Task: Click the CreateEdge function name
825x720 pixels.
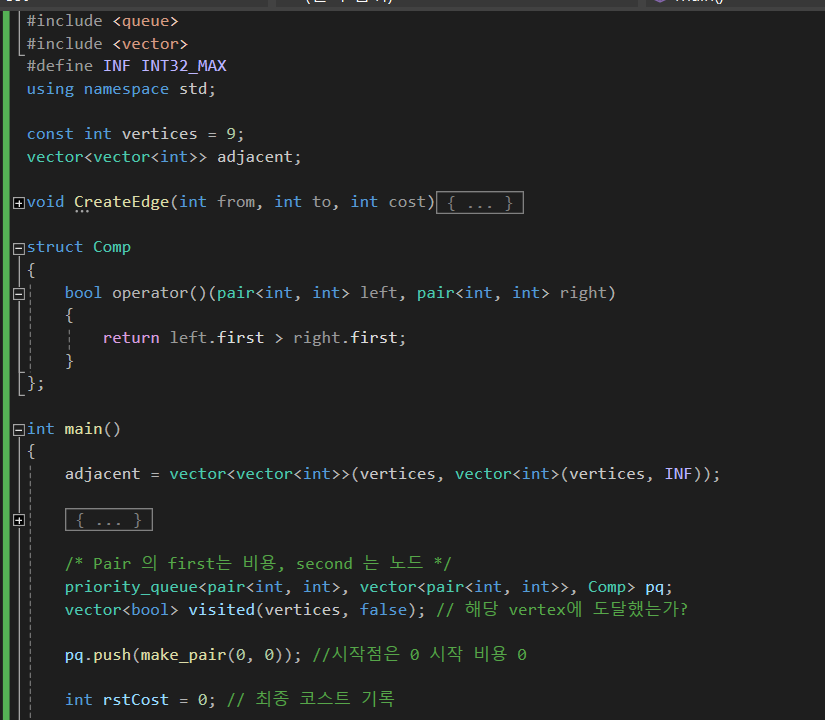Action: [122, 202]
